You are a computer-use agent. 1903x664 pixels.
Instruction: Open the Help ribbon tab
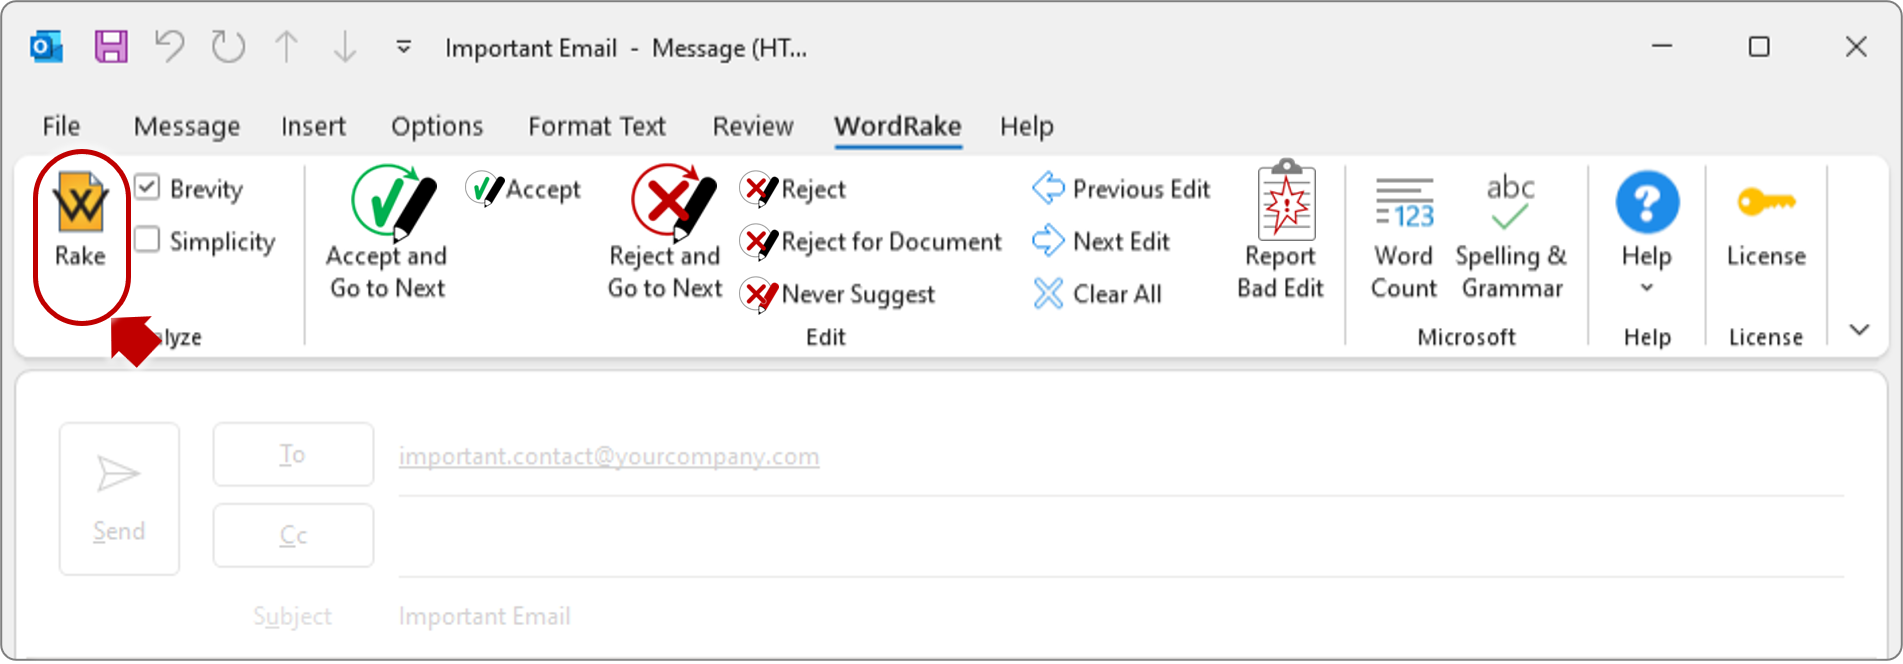pos(1027,126)
